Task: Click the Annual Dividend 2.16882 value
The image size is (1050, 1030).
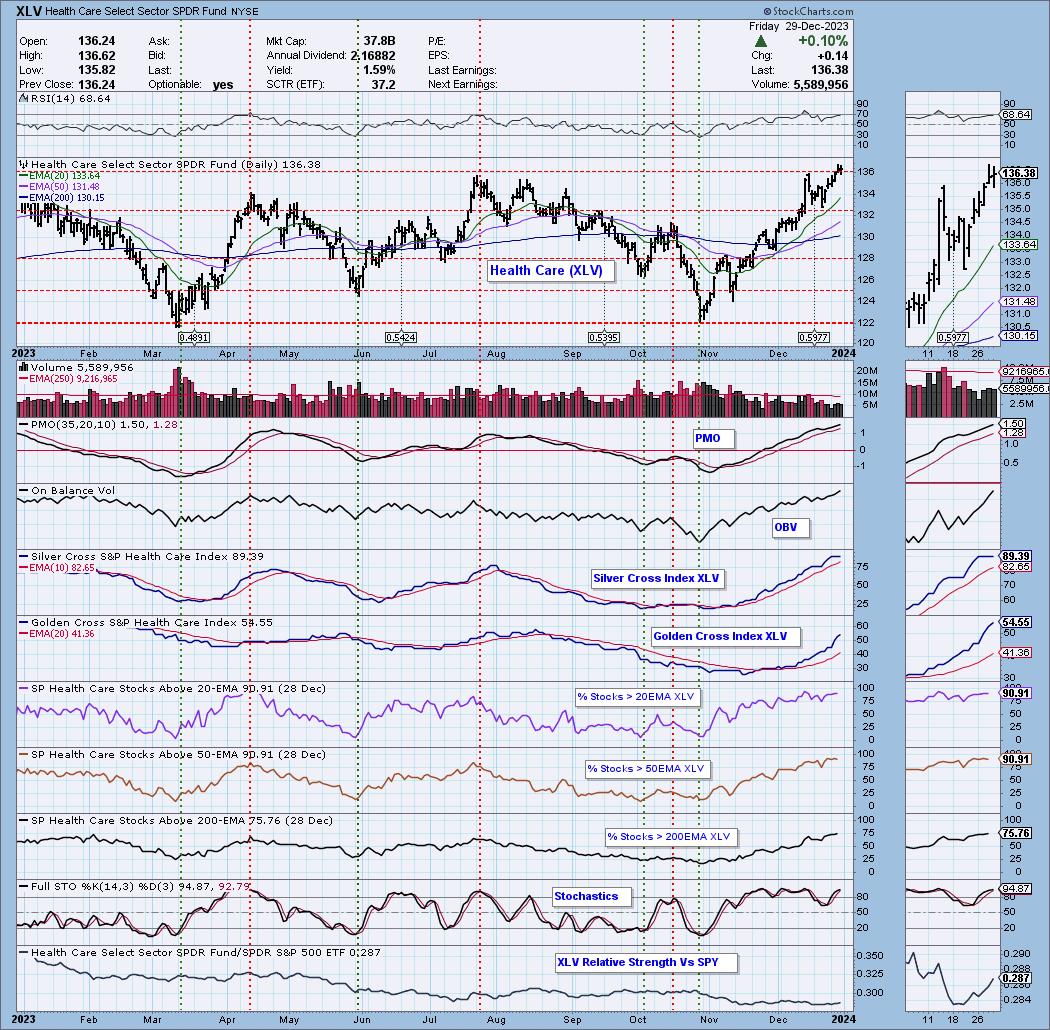Action: [373, 56]
